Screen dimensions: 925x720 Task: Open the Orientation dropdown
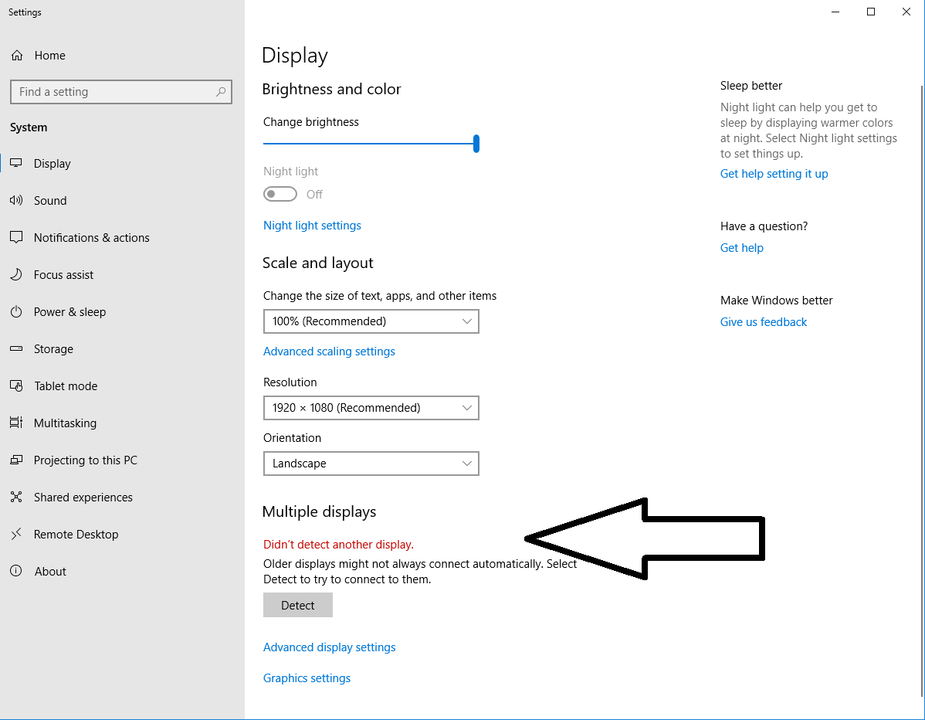point(370,464)
